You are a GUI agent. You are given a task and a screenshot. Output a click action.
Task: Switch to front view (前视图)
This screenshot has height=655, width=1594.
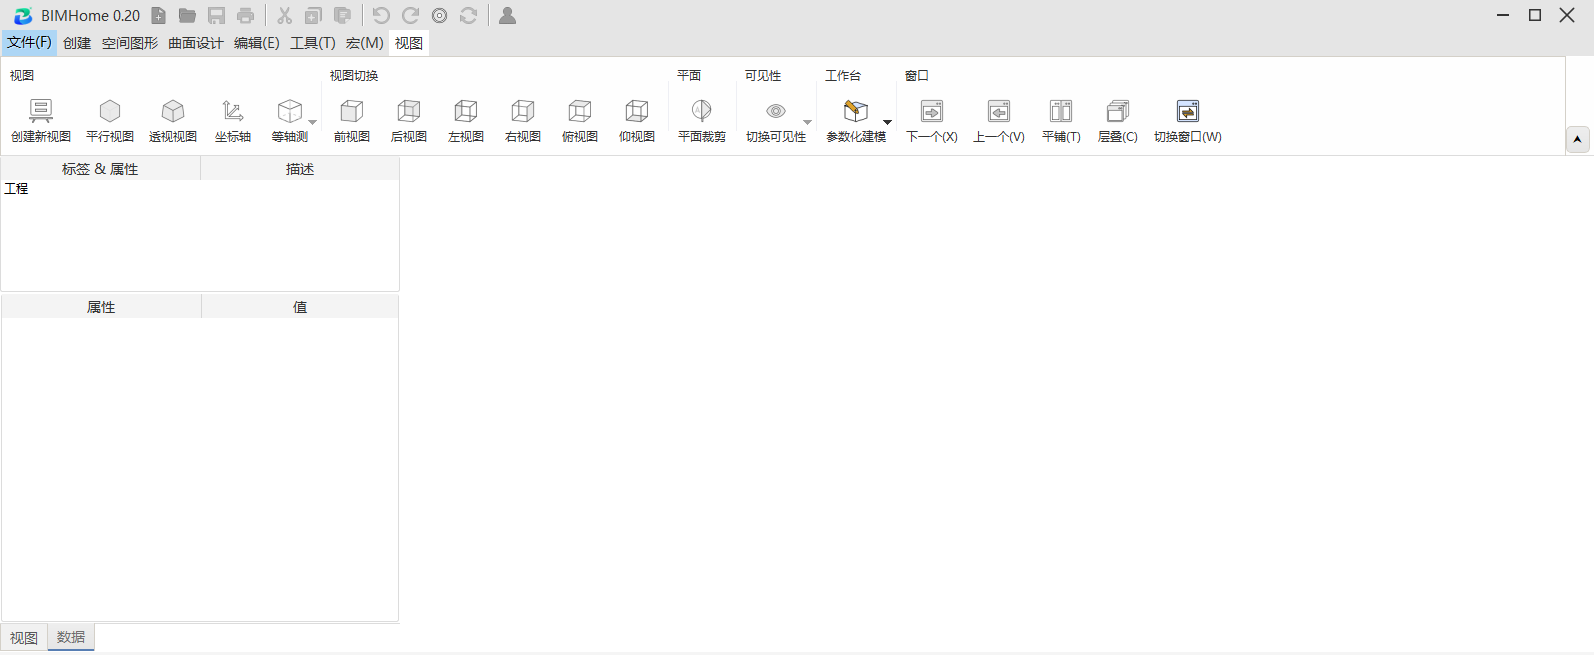coord(352,111)
